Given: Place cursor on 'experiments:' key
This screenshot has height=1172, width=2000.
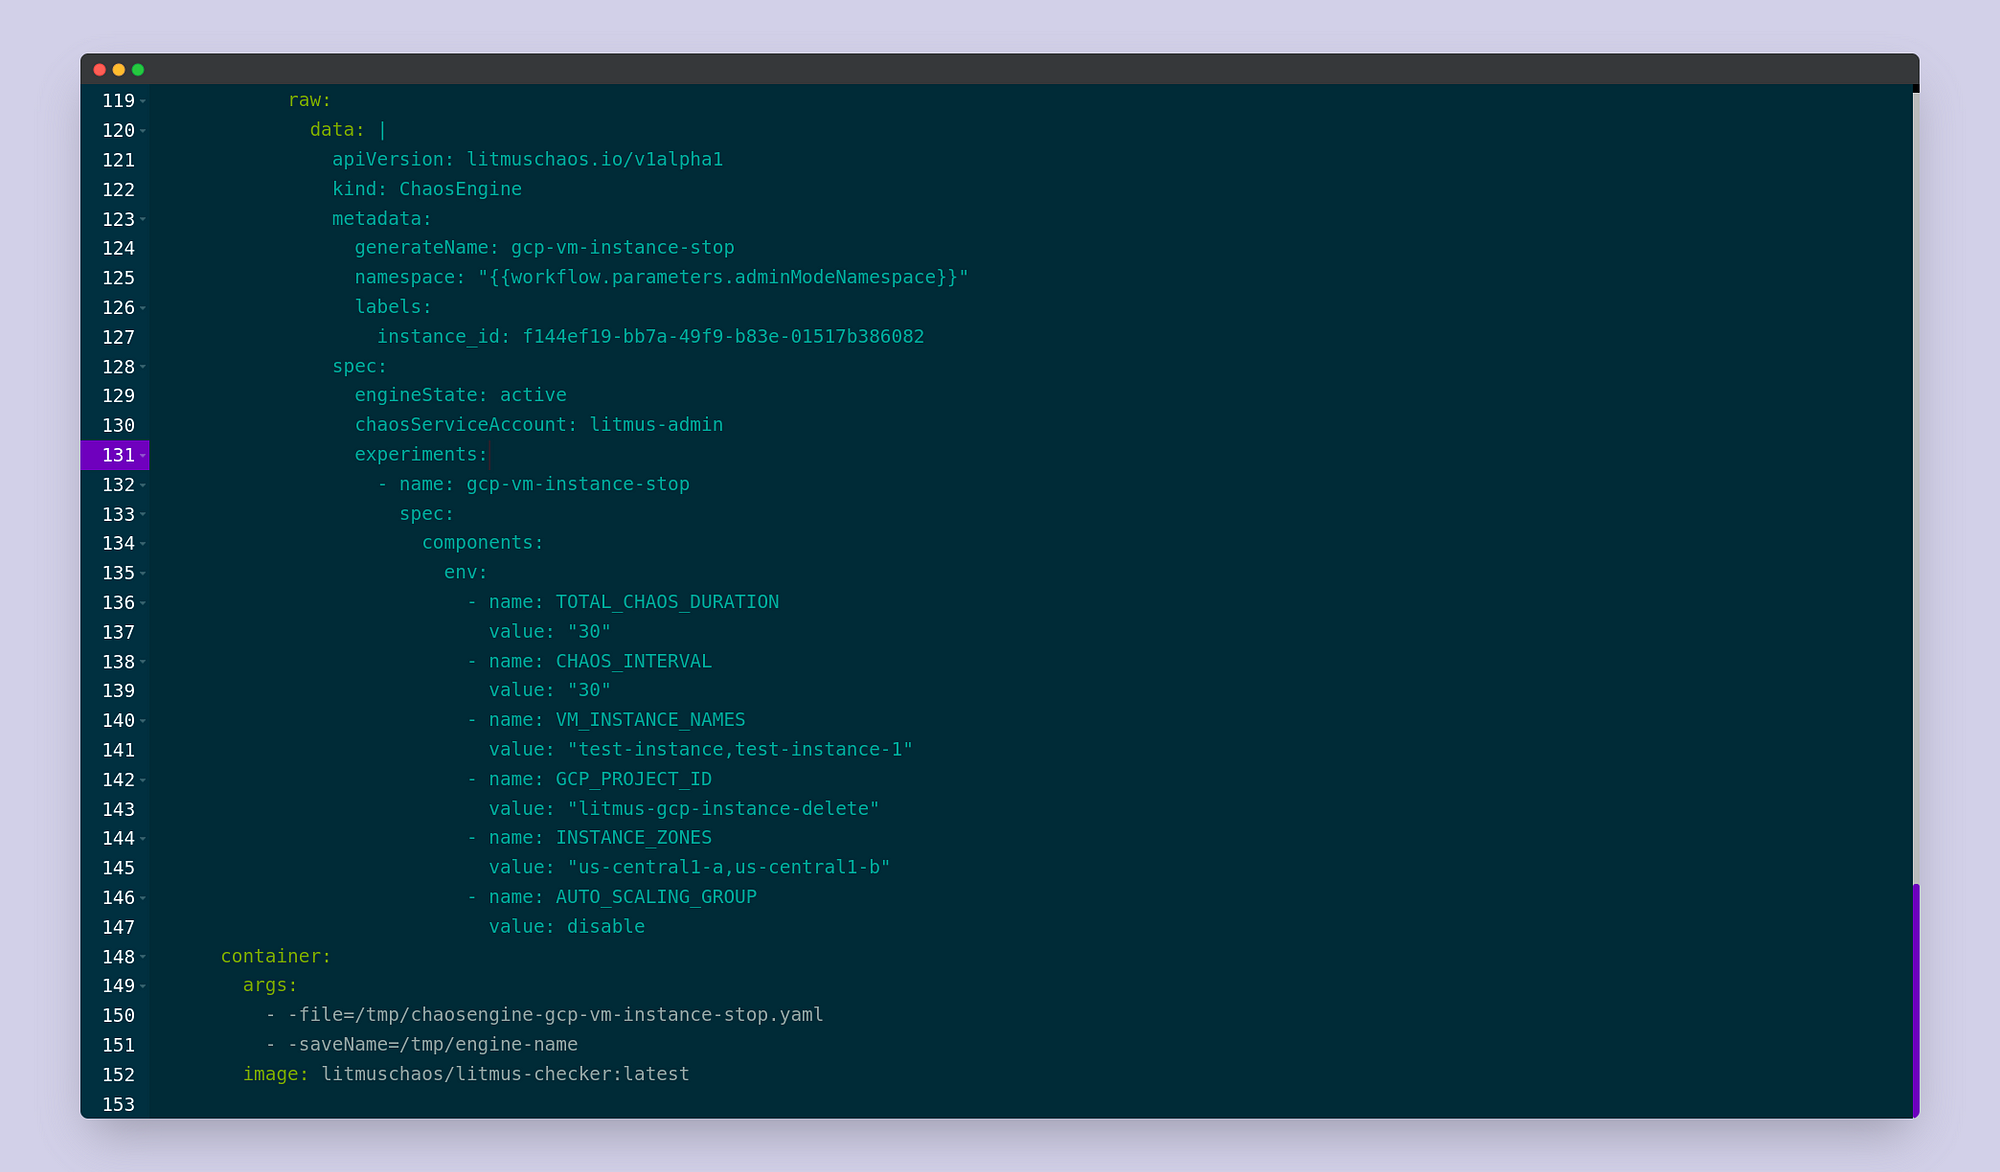Looking at the screenshot, I should tap(421, 455).
